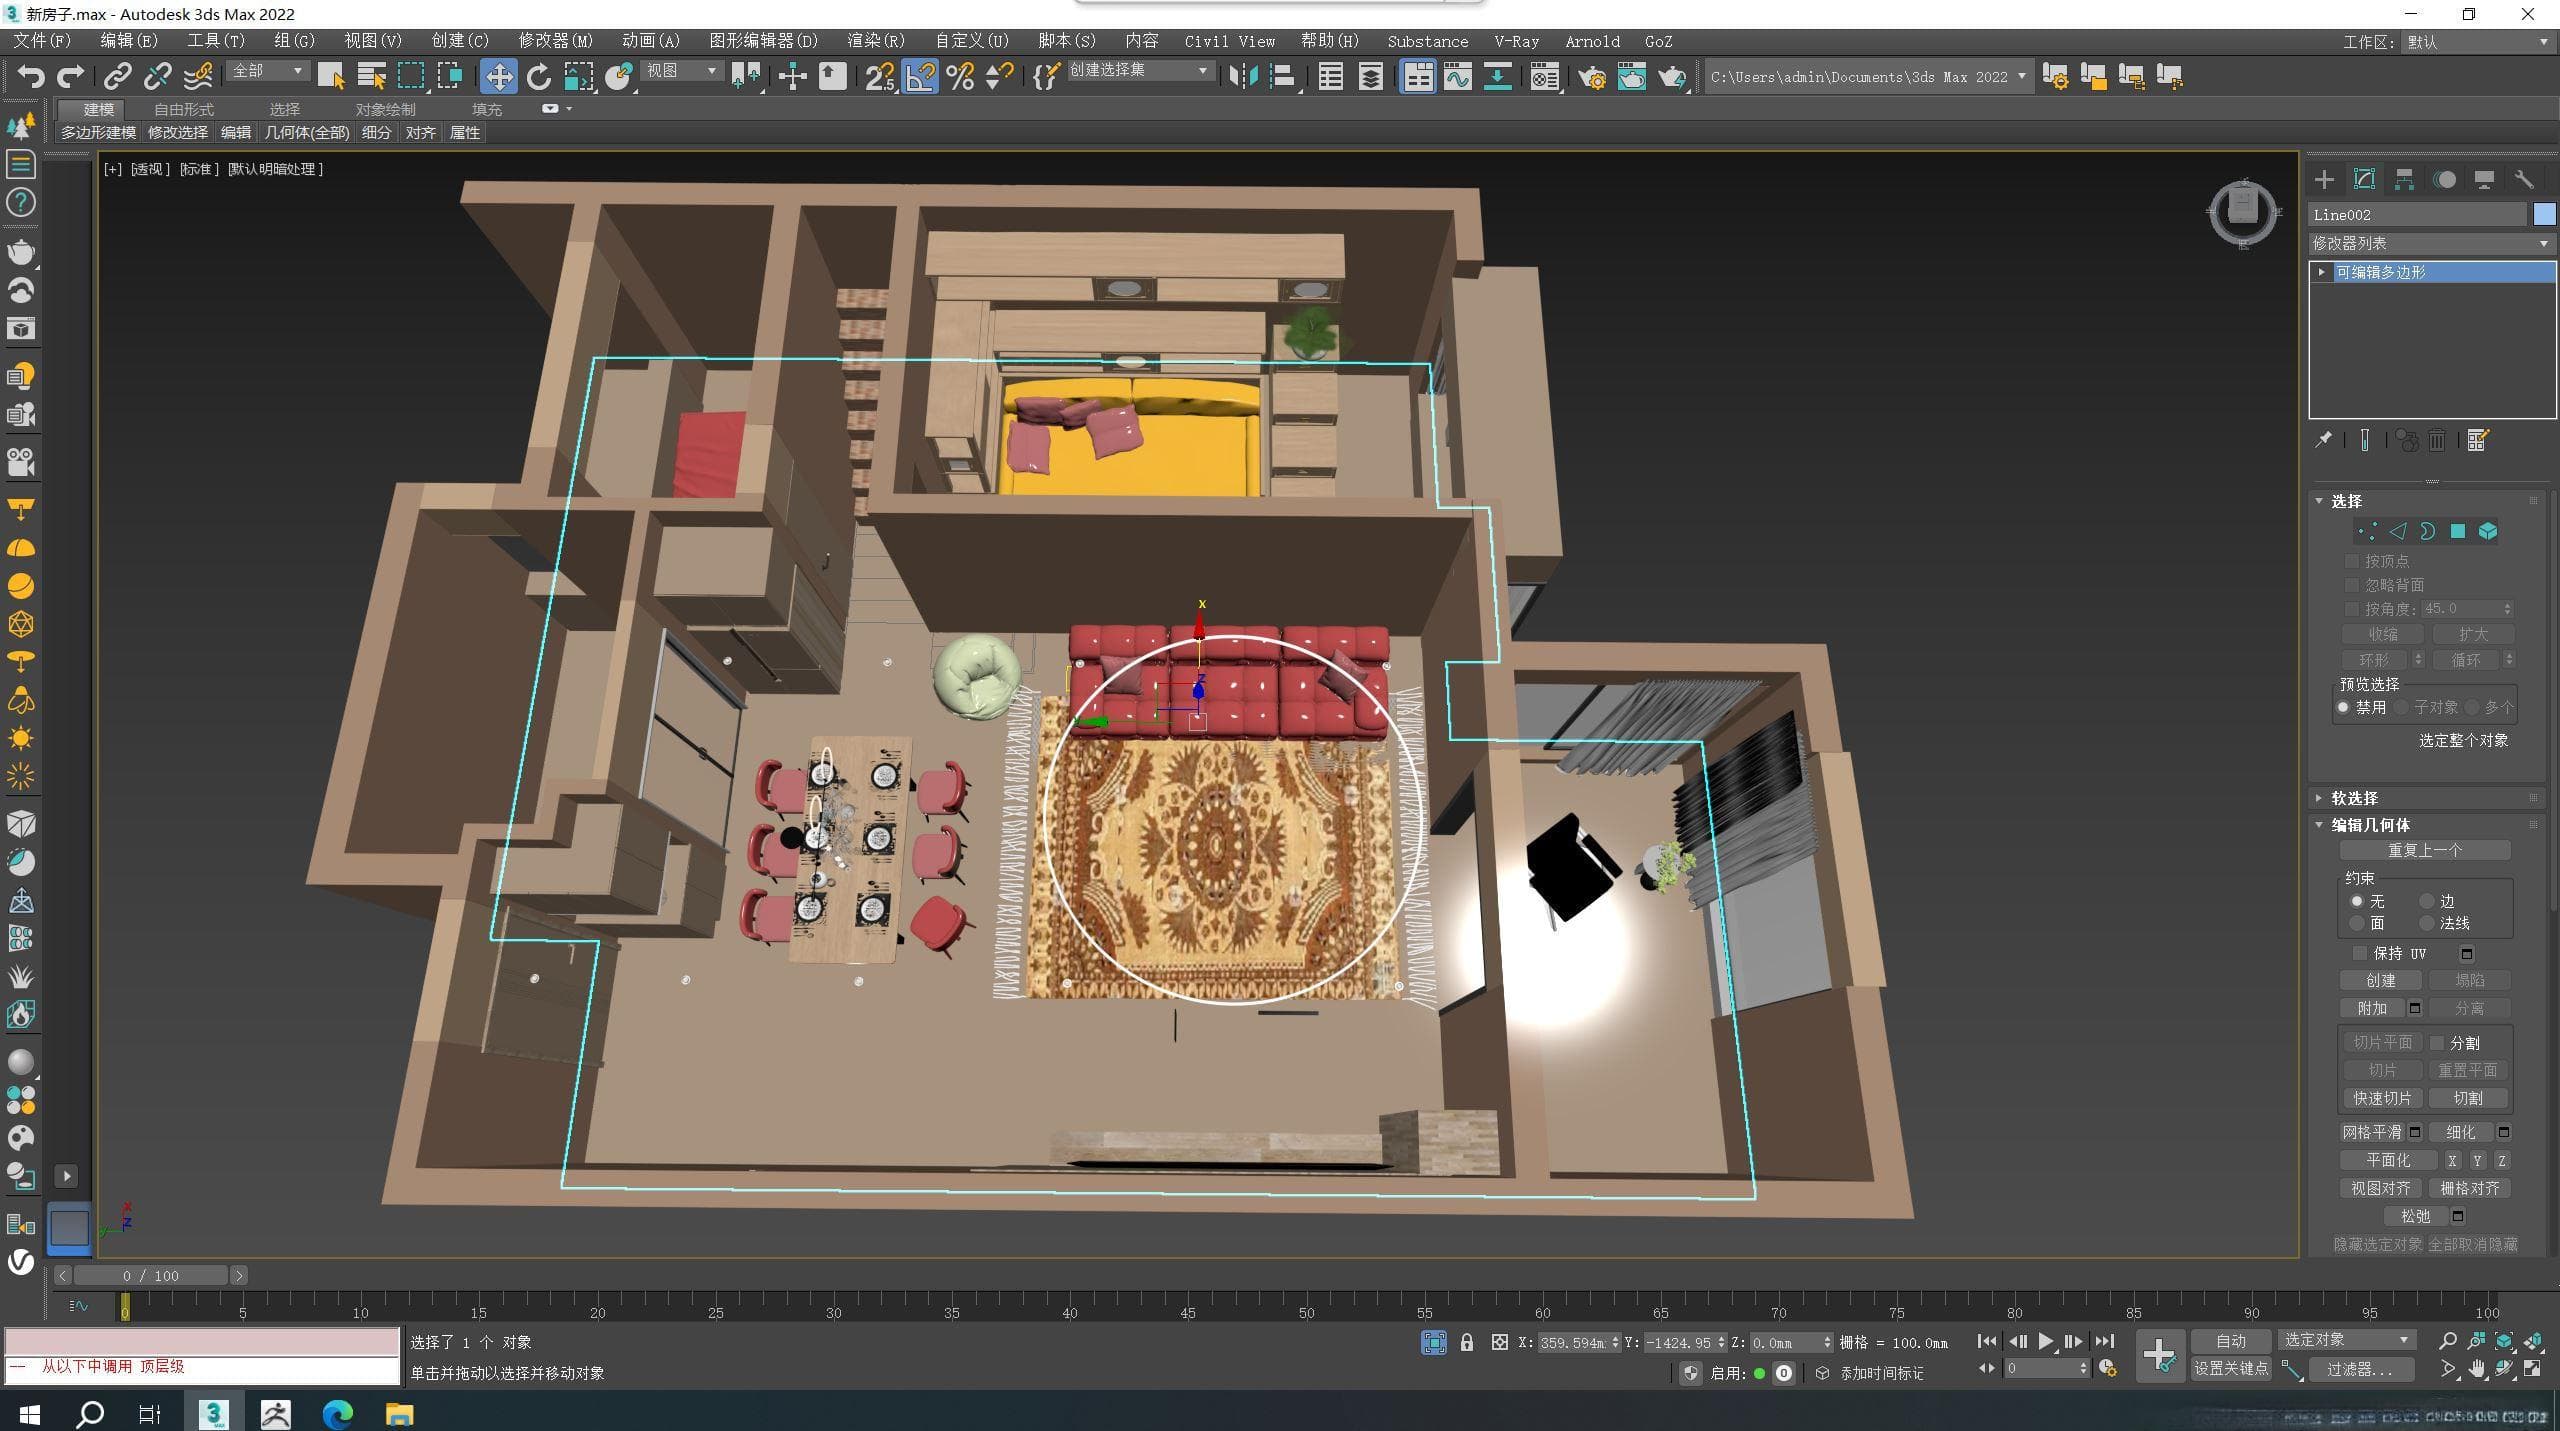Switch to Display panel icon
The height and width of the screenshot is (1431, 2560).
tap(2484, 179)
